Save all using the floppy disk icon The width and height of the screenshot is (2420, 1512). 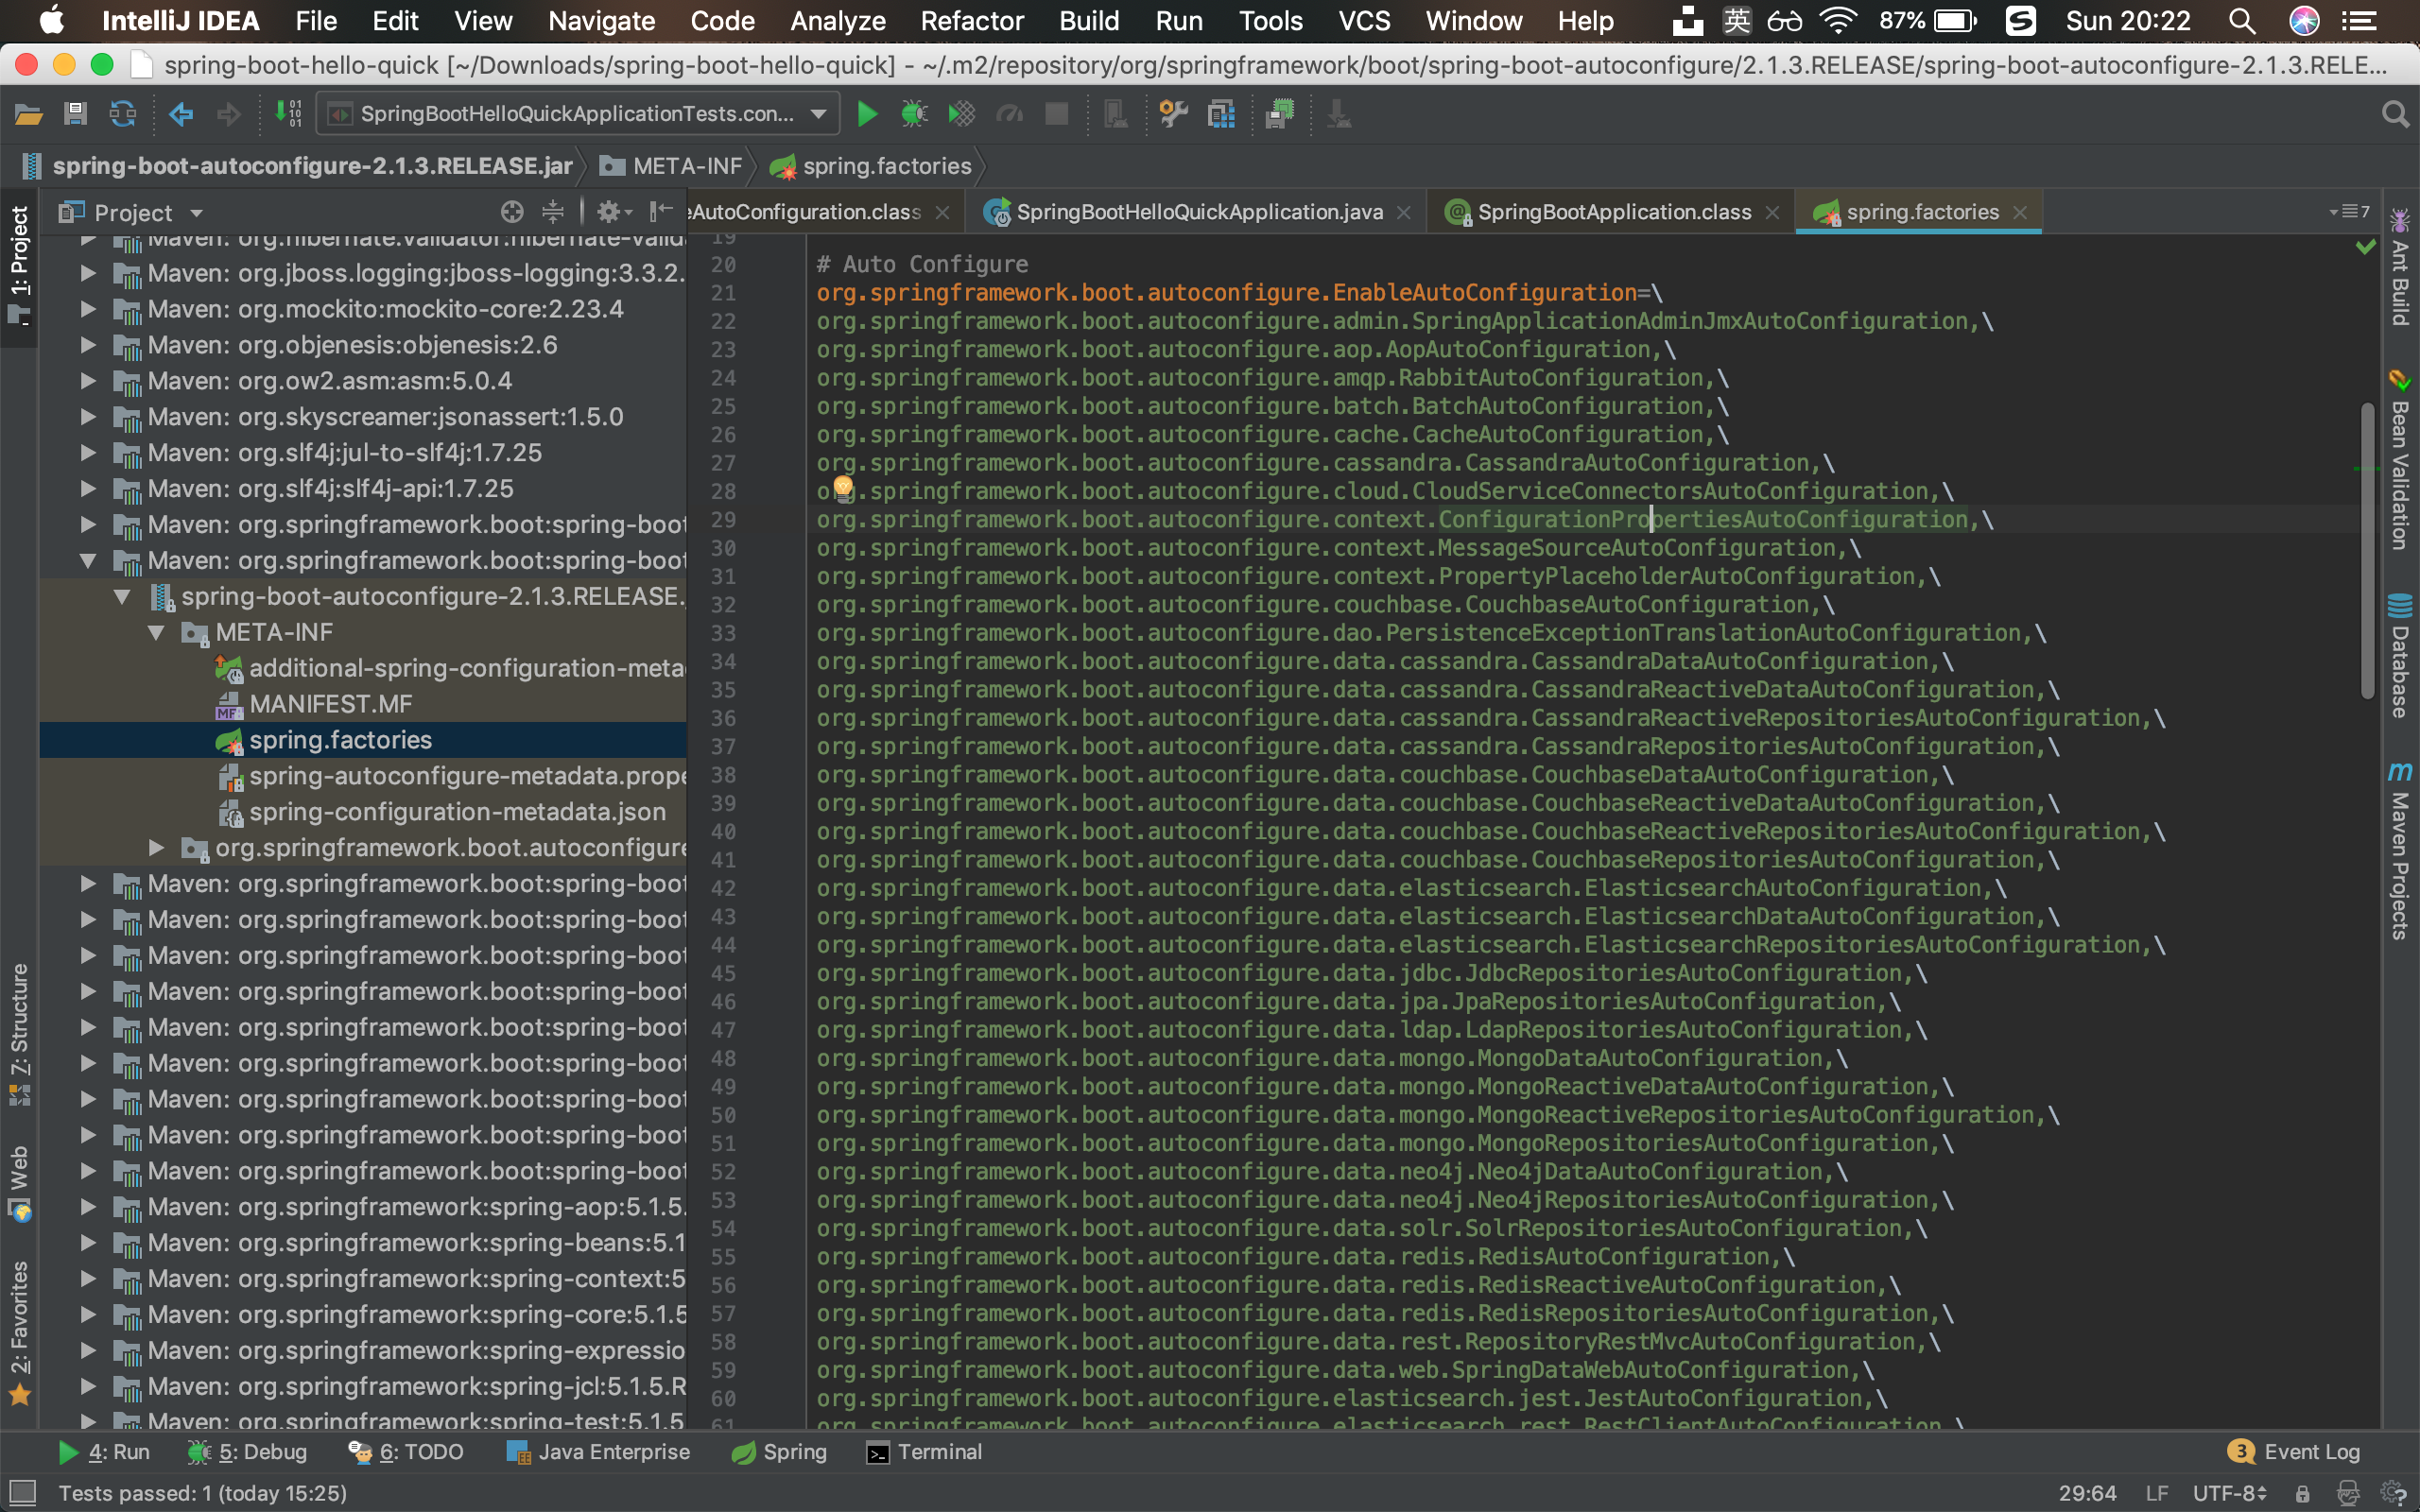pos(75,114)
